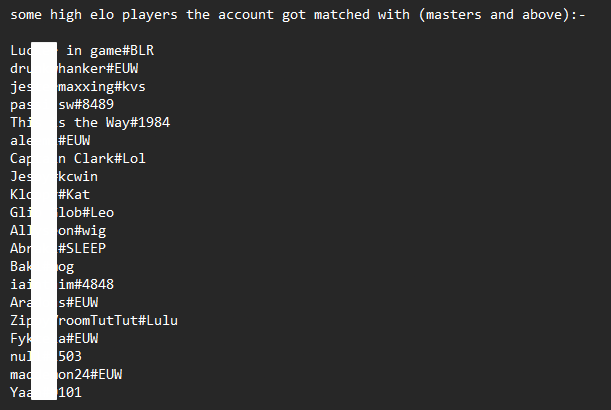Viewport: 611px width, 410px height.
Task: Click the entry ending sw#8489
Action: [x=62, y=104]
